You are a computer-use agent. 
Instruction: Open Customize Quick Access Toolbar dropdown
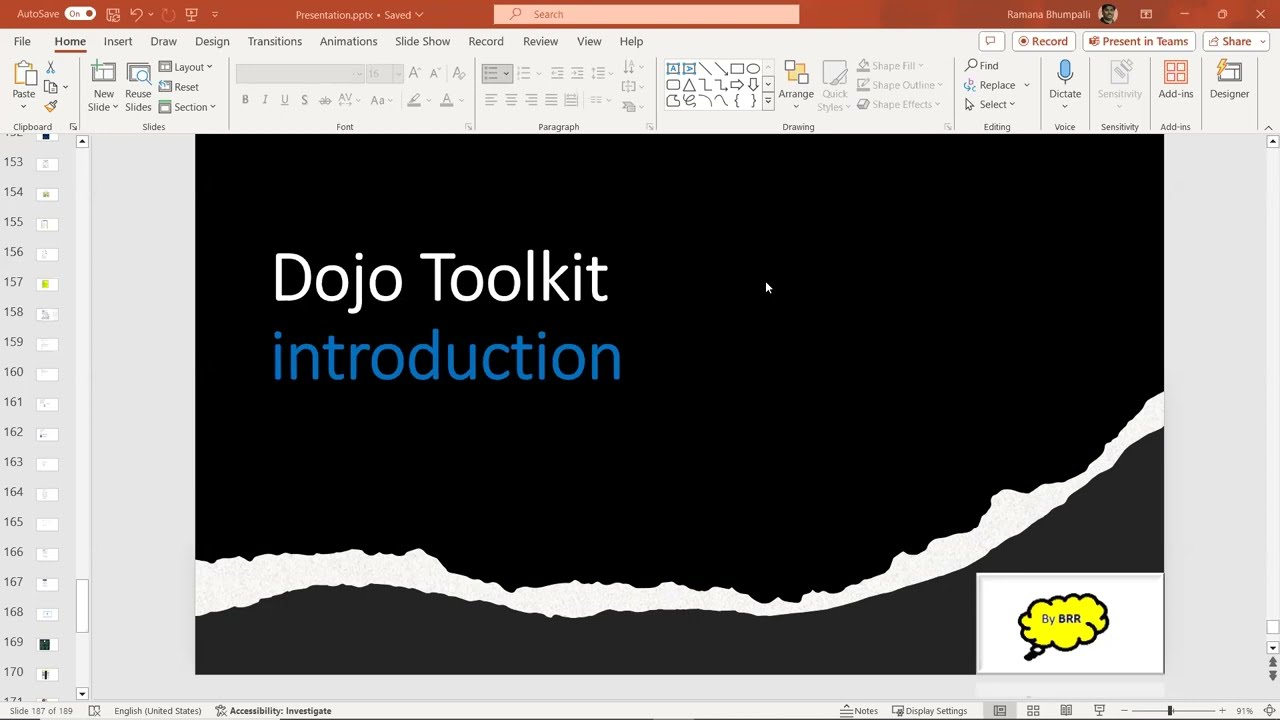(214, 14)
